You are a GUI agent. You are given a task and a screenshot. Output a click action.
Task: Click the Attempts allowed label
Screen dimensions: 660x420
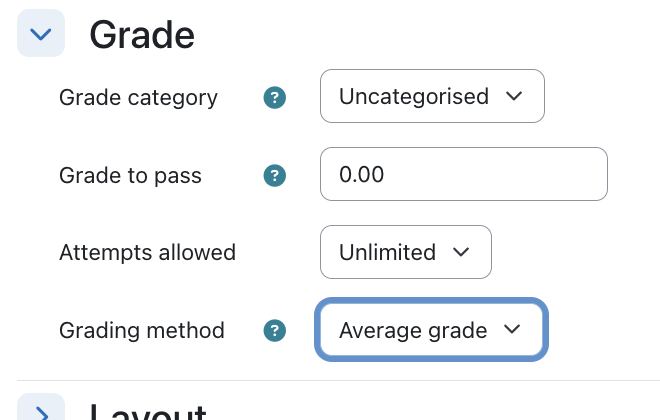tap(147, 253)
